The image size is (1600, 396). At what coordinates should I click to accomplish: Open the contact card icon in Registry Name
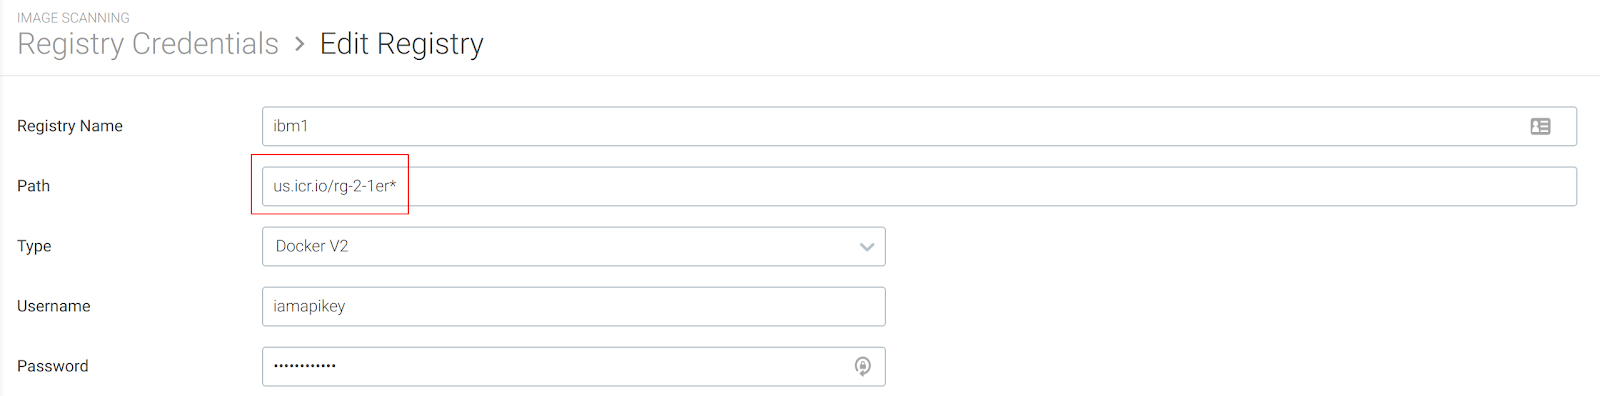pos(1540,126)
